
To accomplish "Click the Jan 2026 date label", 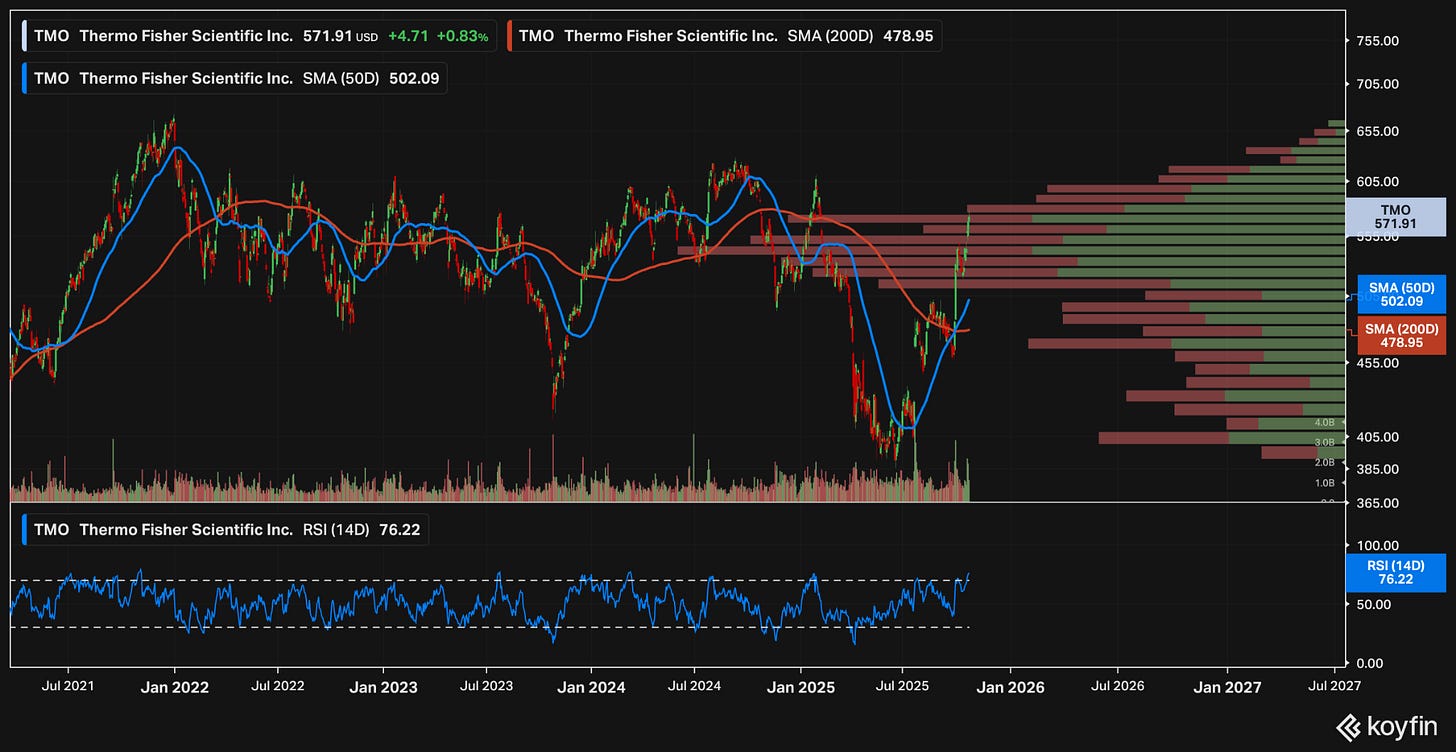I will pyautogui.click(x=1012, y=687).
